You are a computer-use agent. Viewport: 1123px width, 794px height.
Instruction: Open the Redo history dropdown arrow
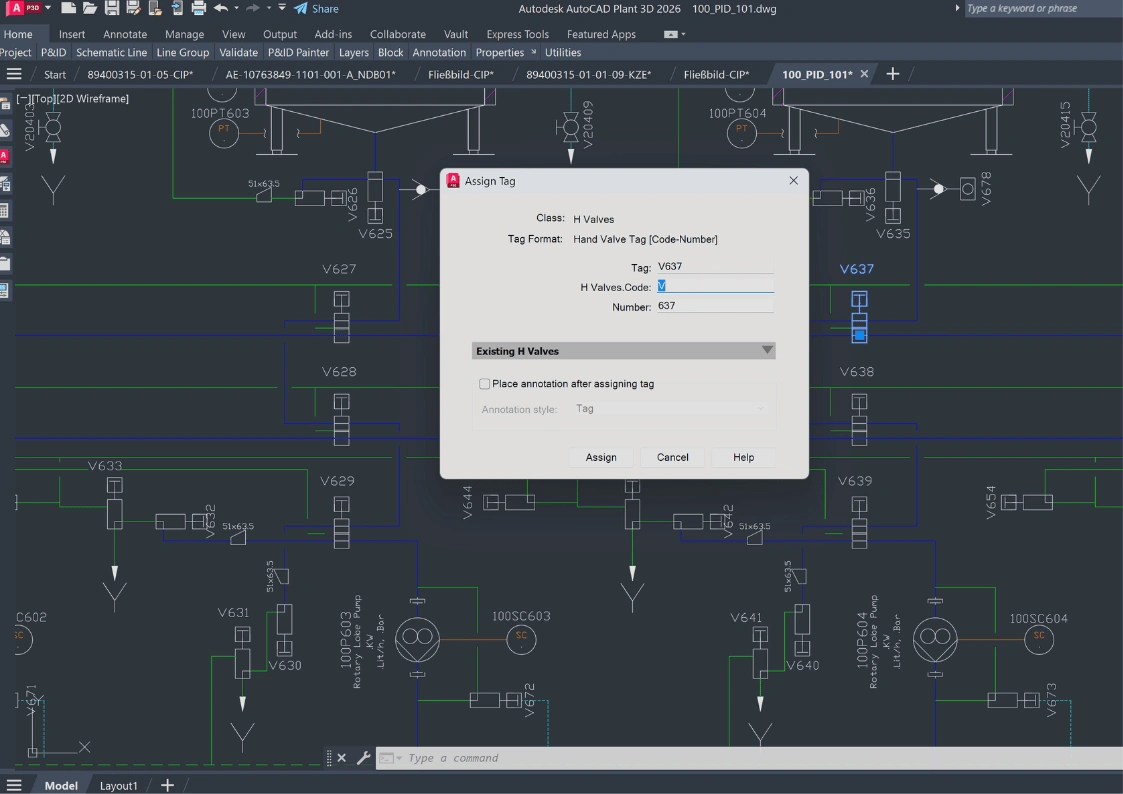pyautogui.click(x=269, y=9)
